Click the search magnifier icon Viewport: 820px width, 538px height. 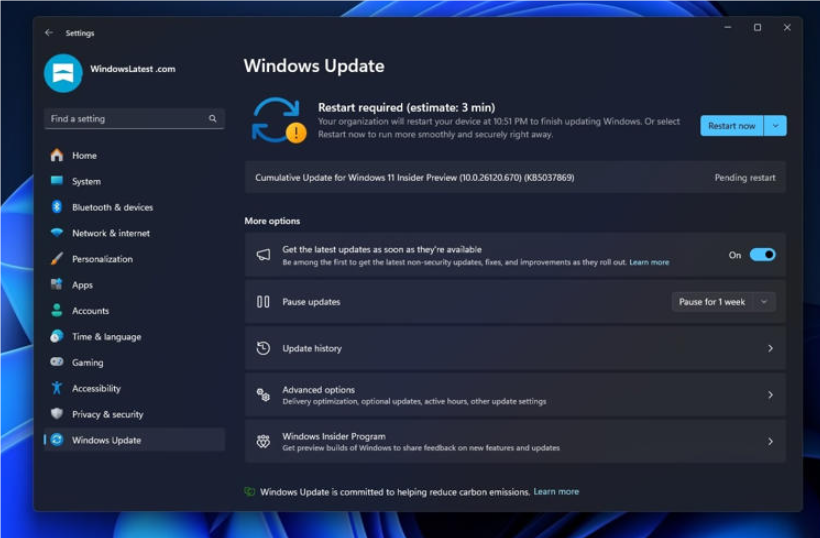212,119
